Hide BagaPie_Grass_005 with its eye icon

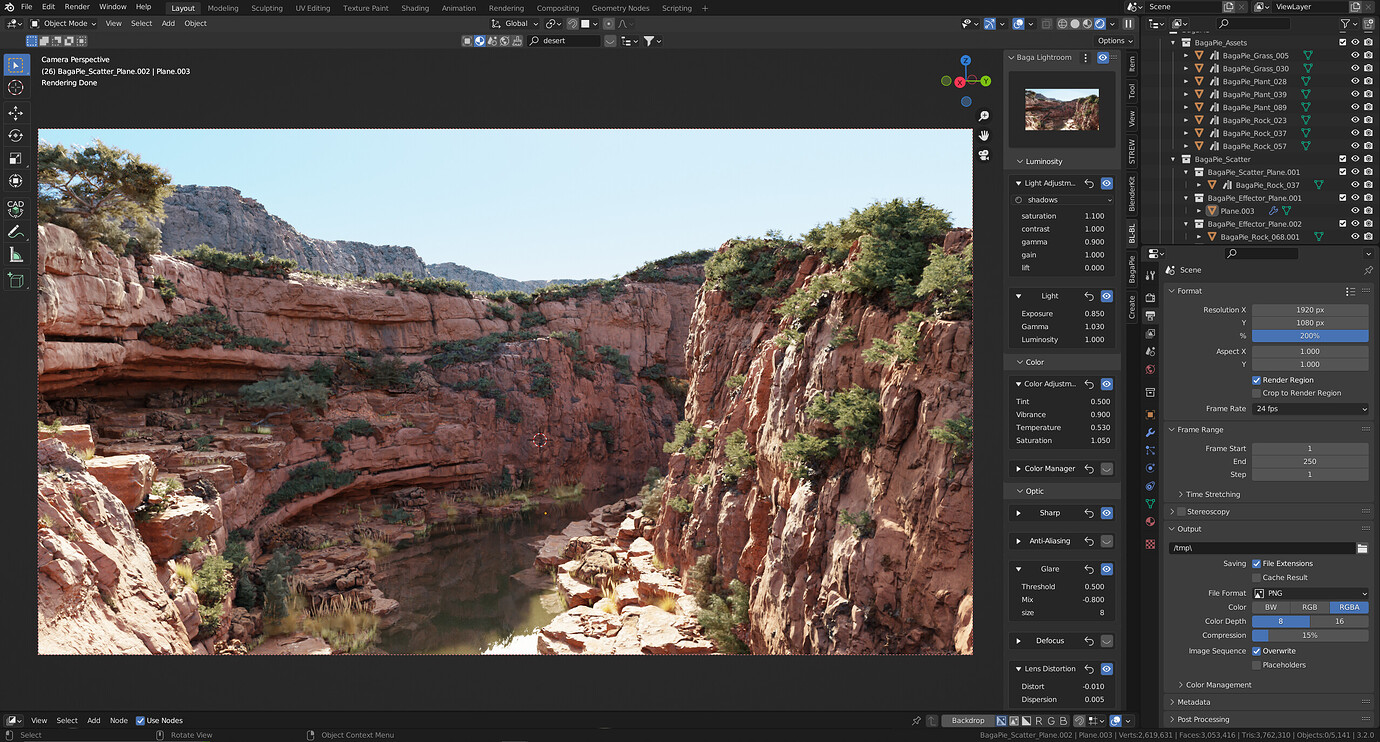pos(1355,55)
